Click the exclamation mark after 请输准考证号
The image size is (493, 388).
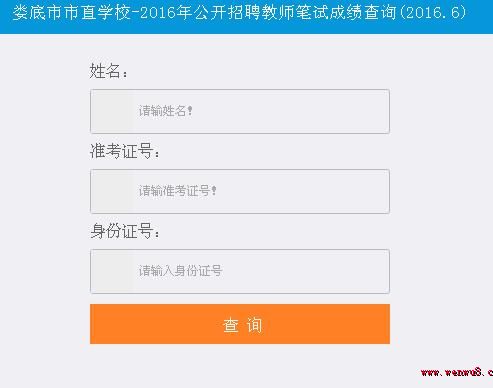coord(214,191)
